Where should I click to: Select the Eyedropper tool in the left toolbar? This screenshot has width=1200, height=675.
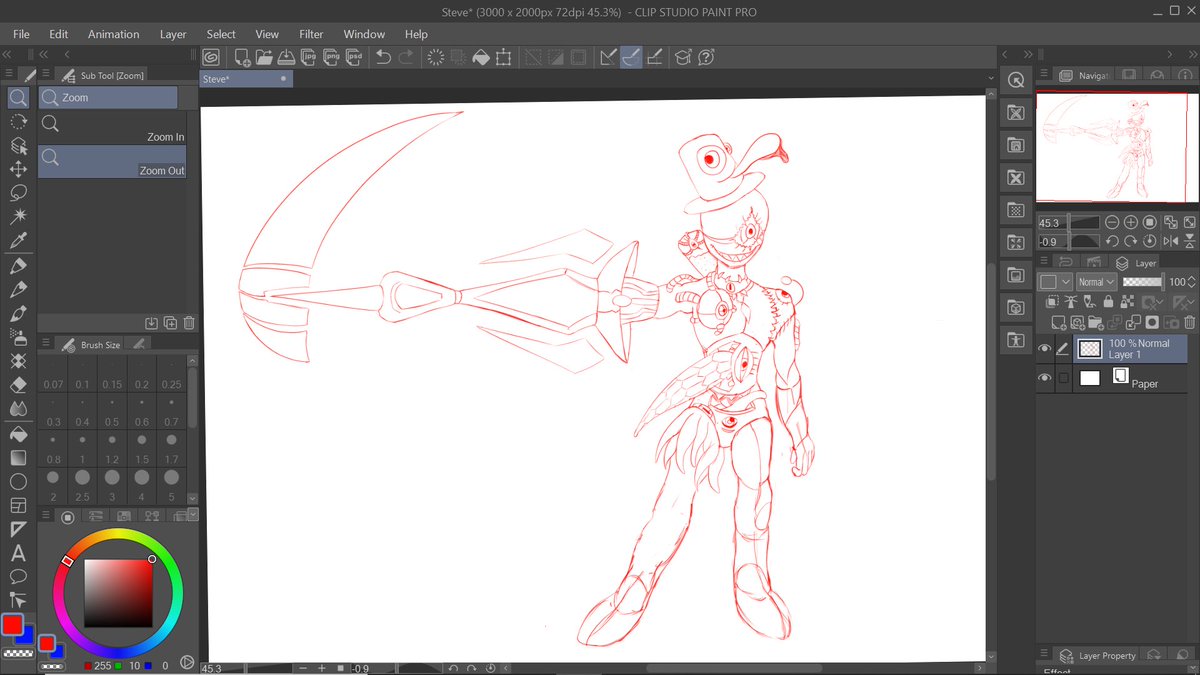click(18, 241)
